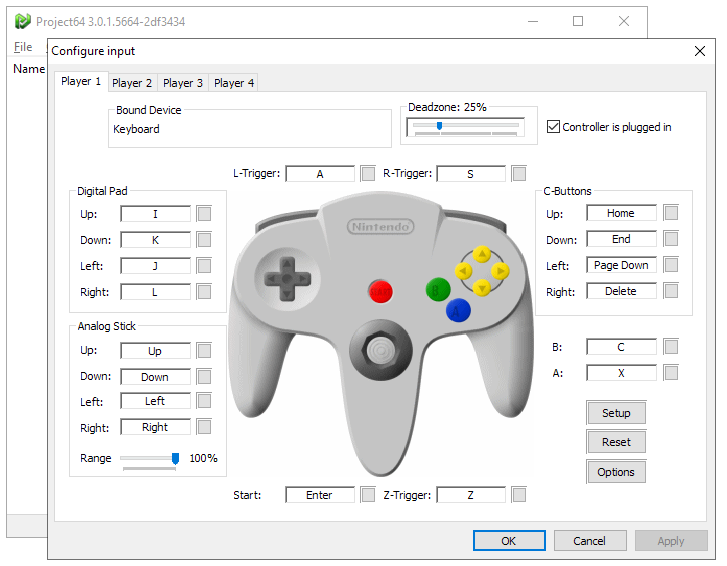Viewport: 727px width, 566px height.
Task: Click square button beside Analog Stick Up
Action: (x=204, y=350)
